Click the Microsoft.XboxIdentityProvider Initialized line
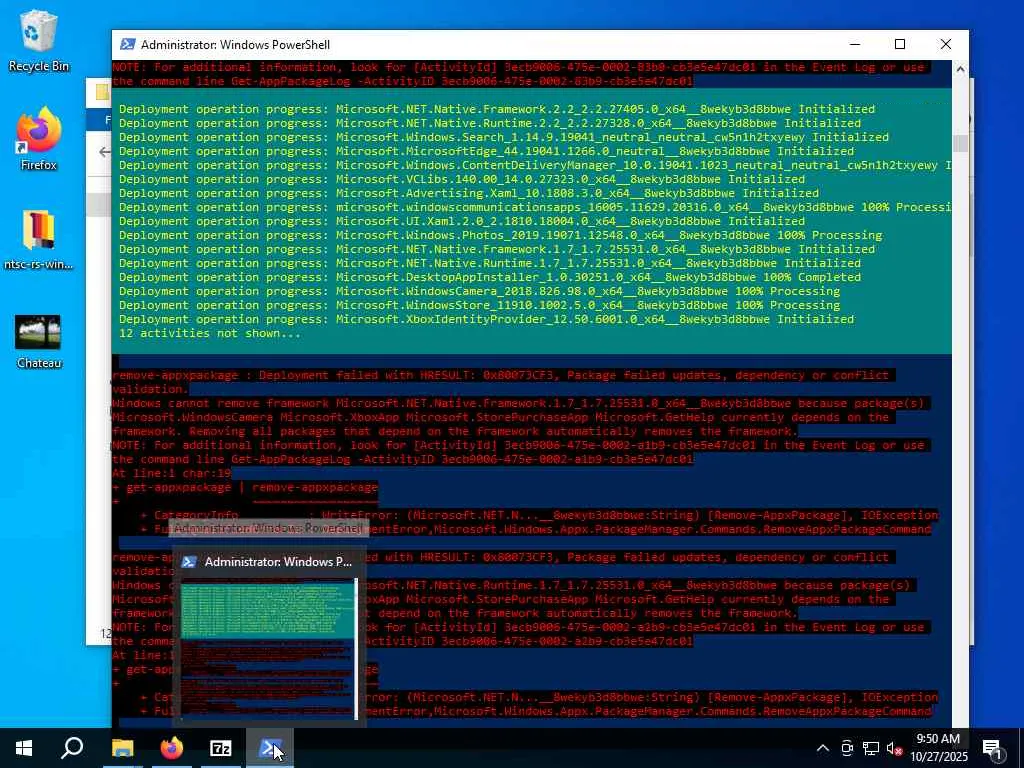This screenshot has width=1024, height=768. click(487, 319)
